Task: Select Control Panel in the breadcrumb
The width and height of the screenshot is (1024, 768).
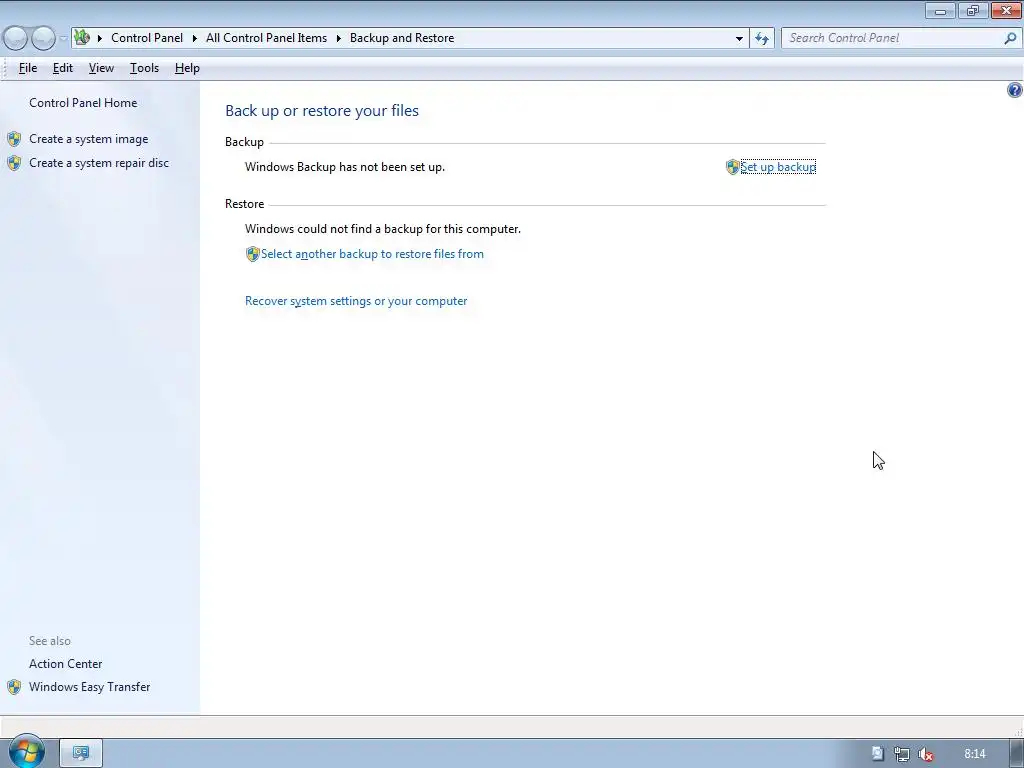Action: pyautogui.click(x=147, y=38)
